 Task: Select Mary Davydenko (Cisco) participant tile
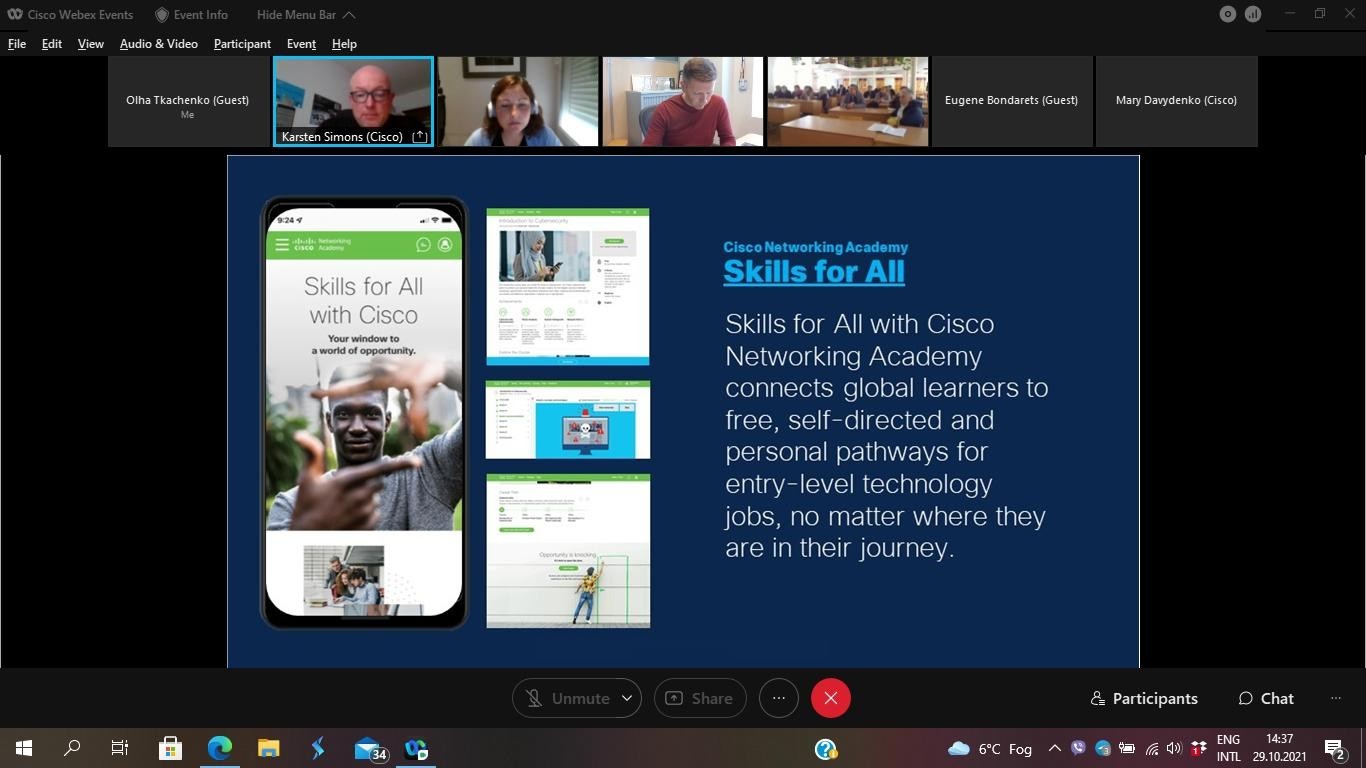click(1176, 101)
